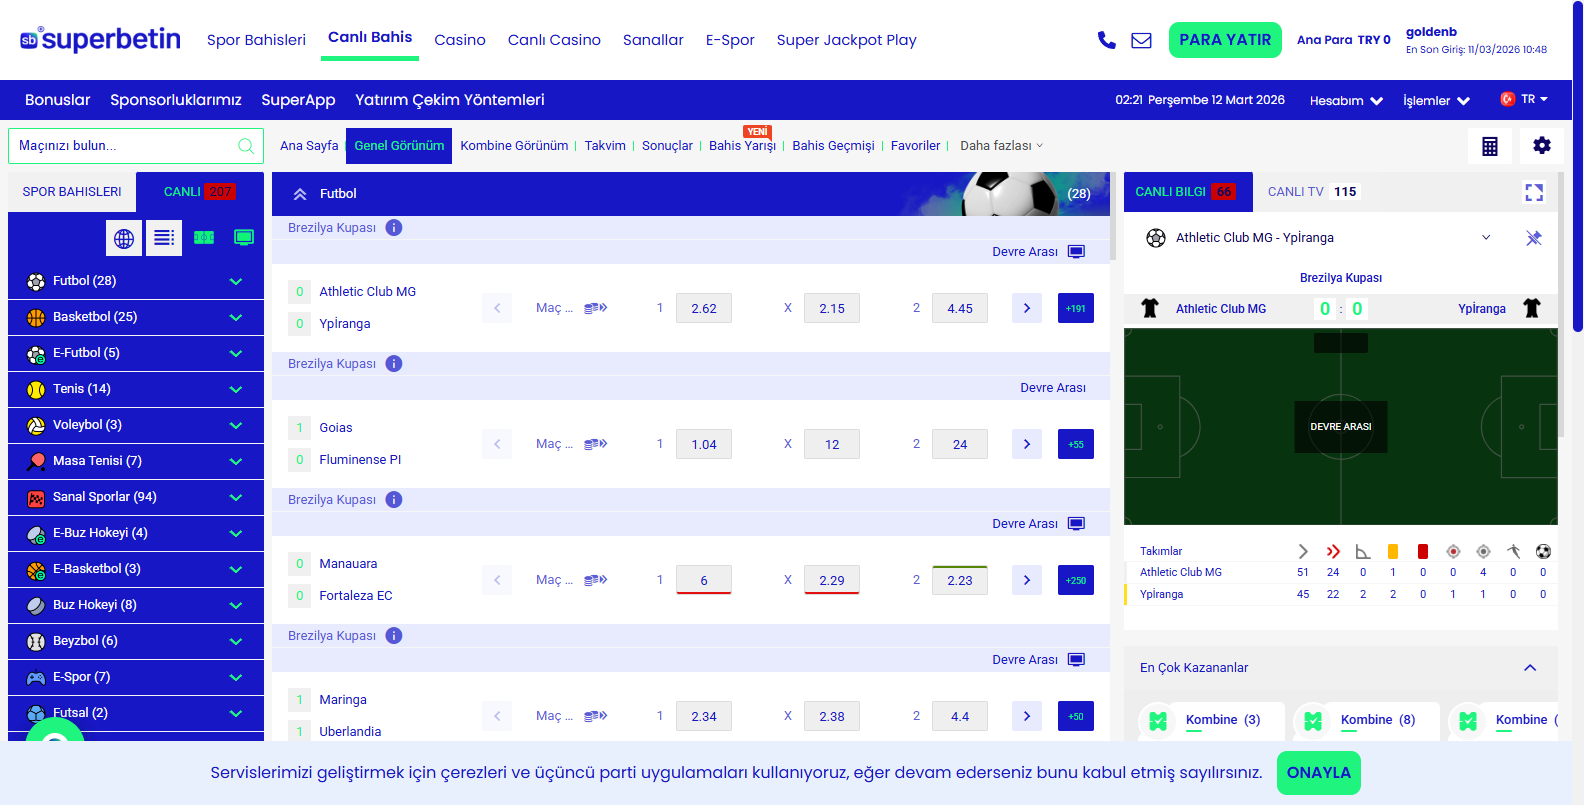Click ONAYLA to accept cookies

pos(1319,773)
